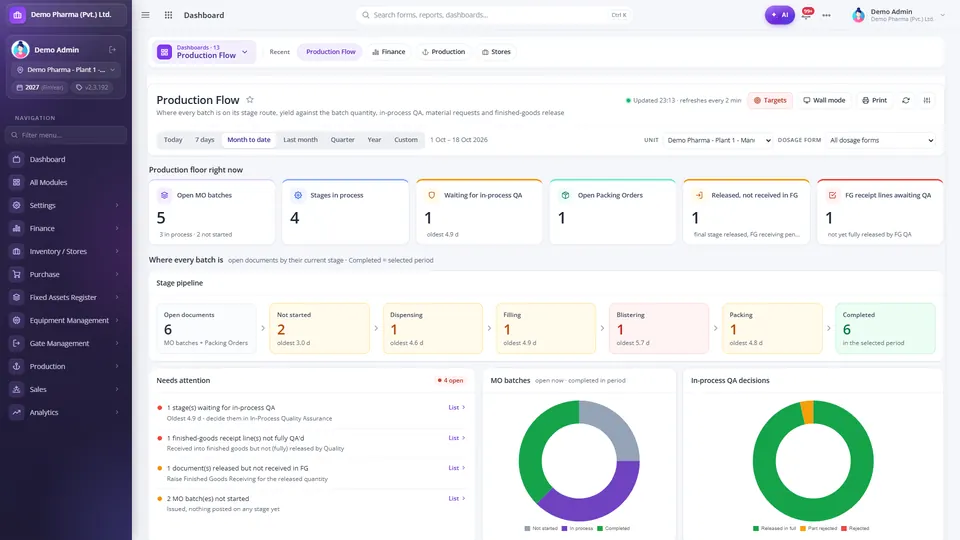Open All Modules in the sidebar
The width and height of the screenshot is (960, 540).
66,182
